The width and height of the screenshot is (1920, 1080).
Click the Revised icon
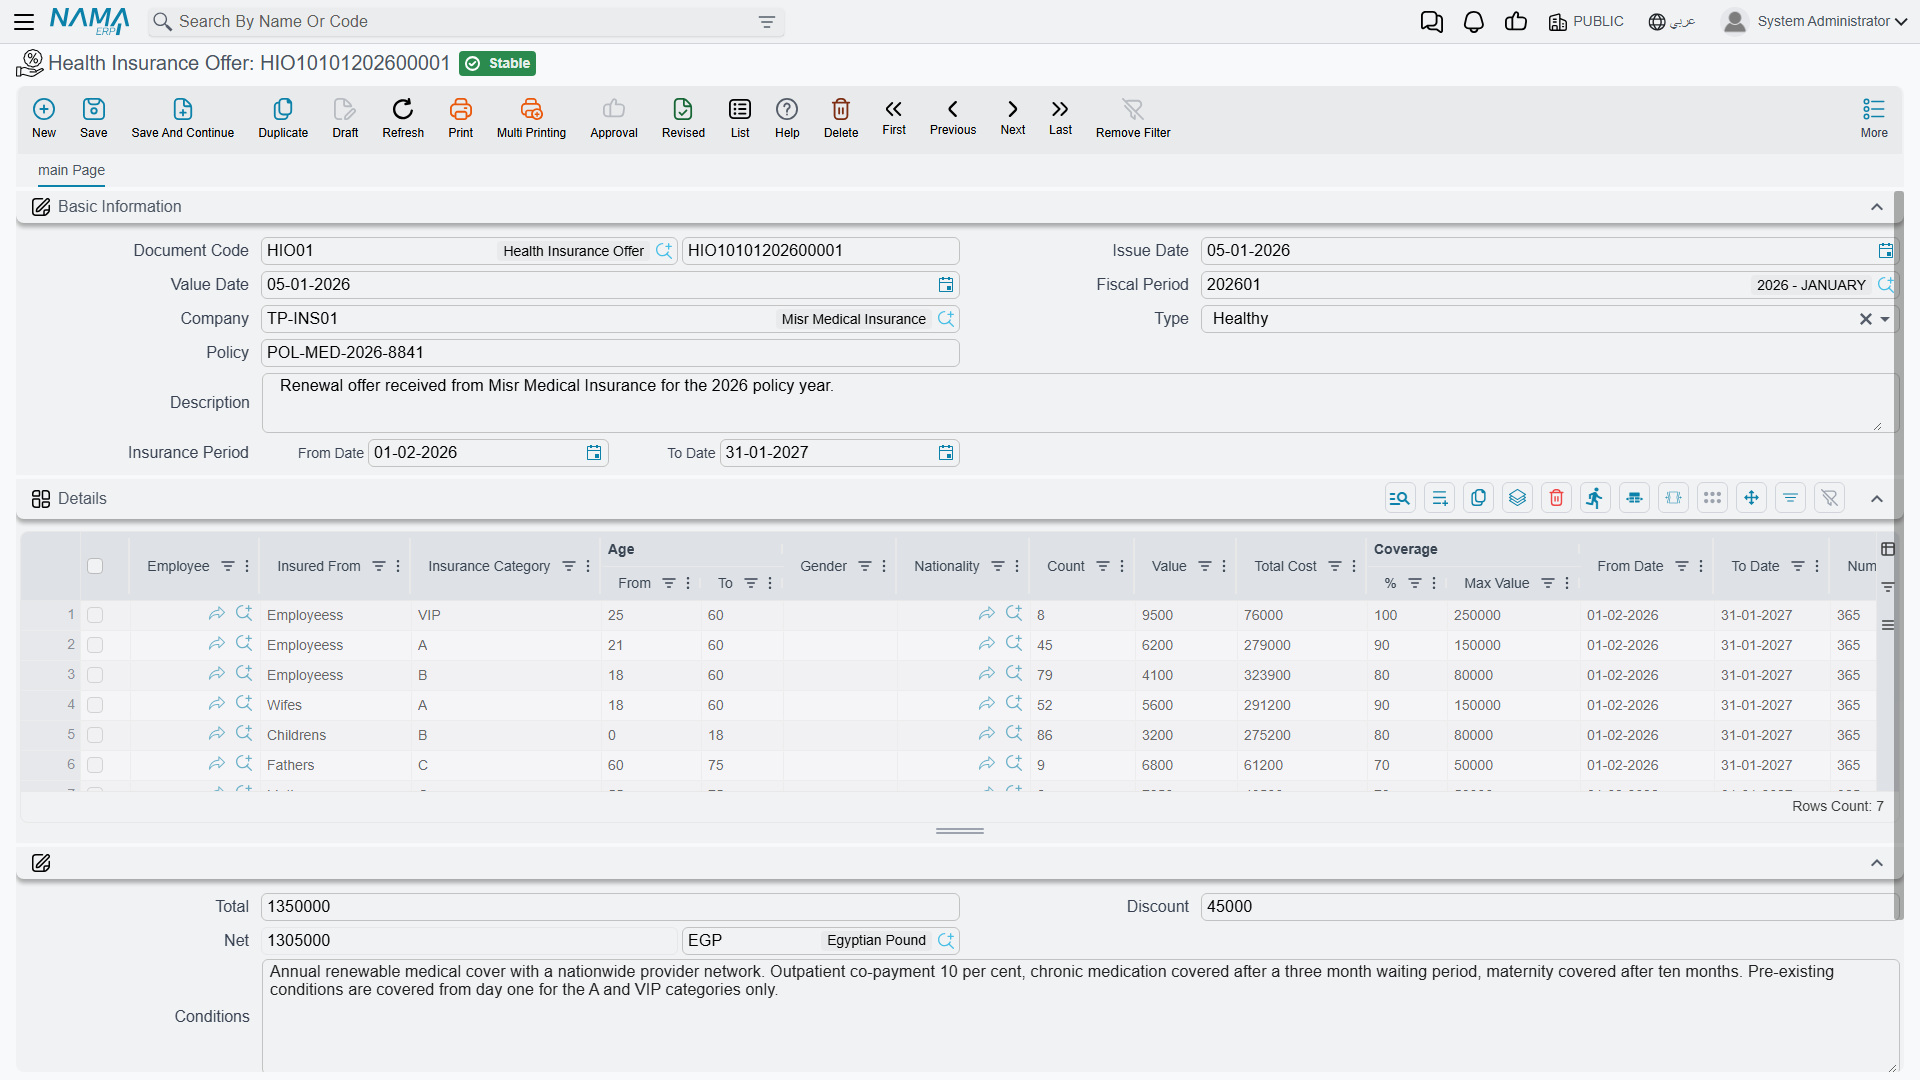[x=683, y=117]
